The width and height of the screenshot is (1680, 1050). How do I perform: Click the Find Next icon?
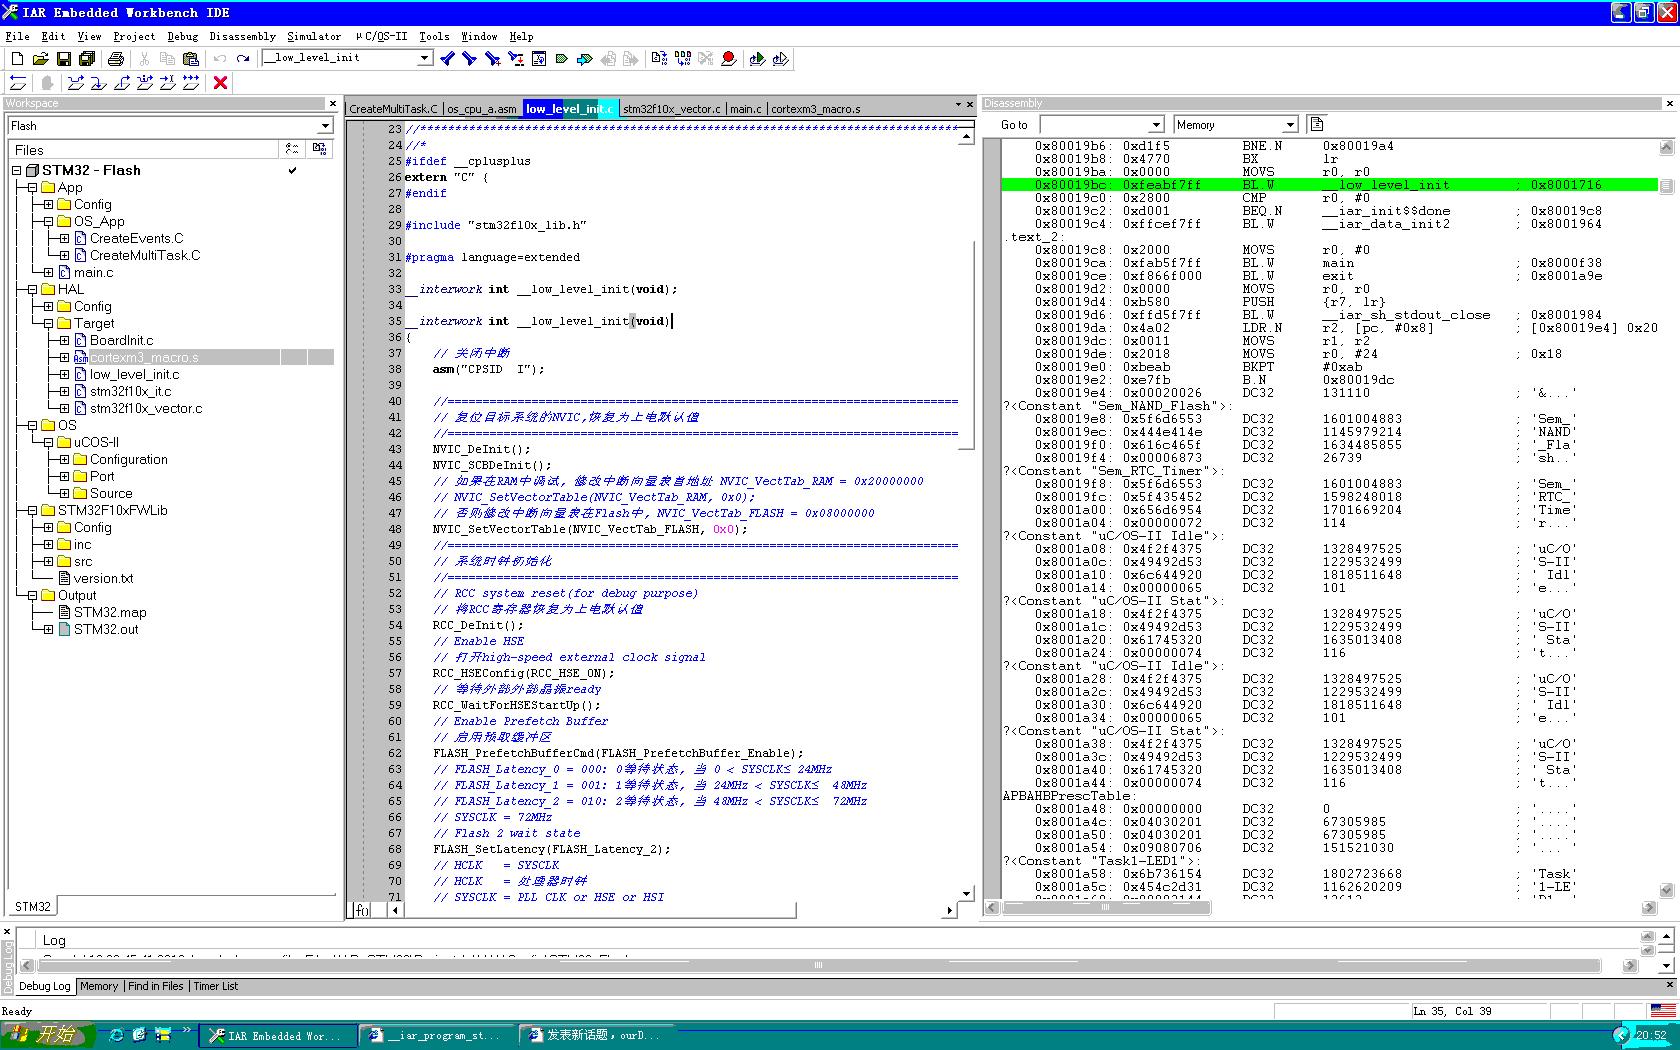pos(469,59)
